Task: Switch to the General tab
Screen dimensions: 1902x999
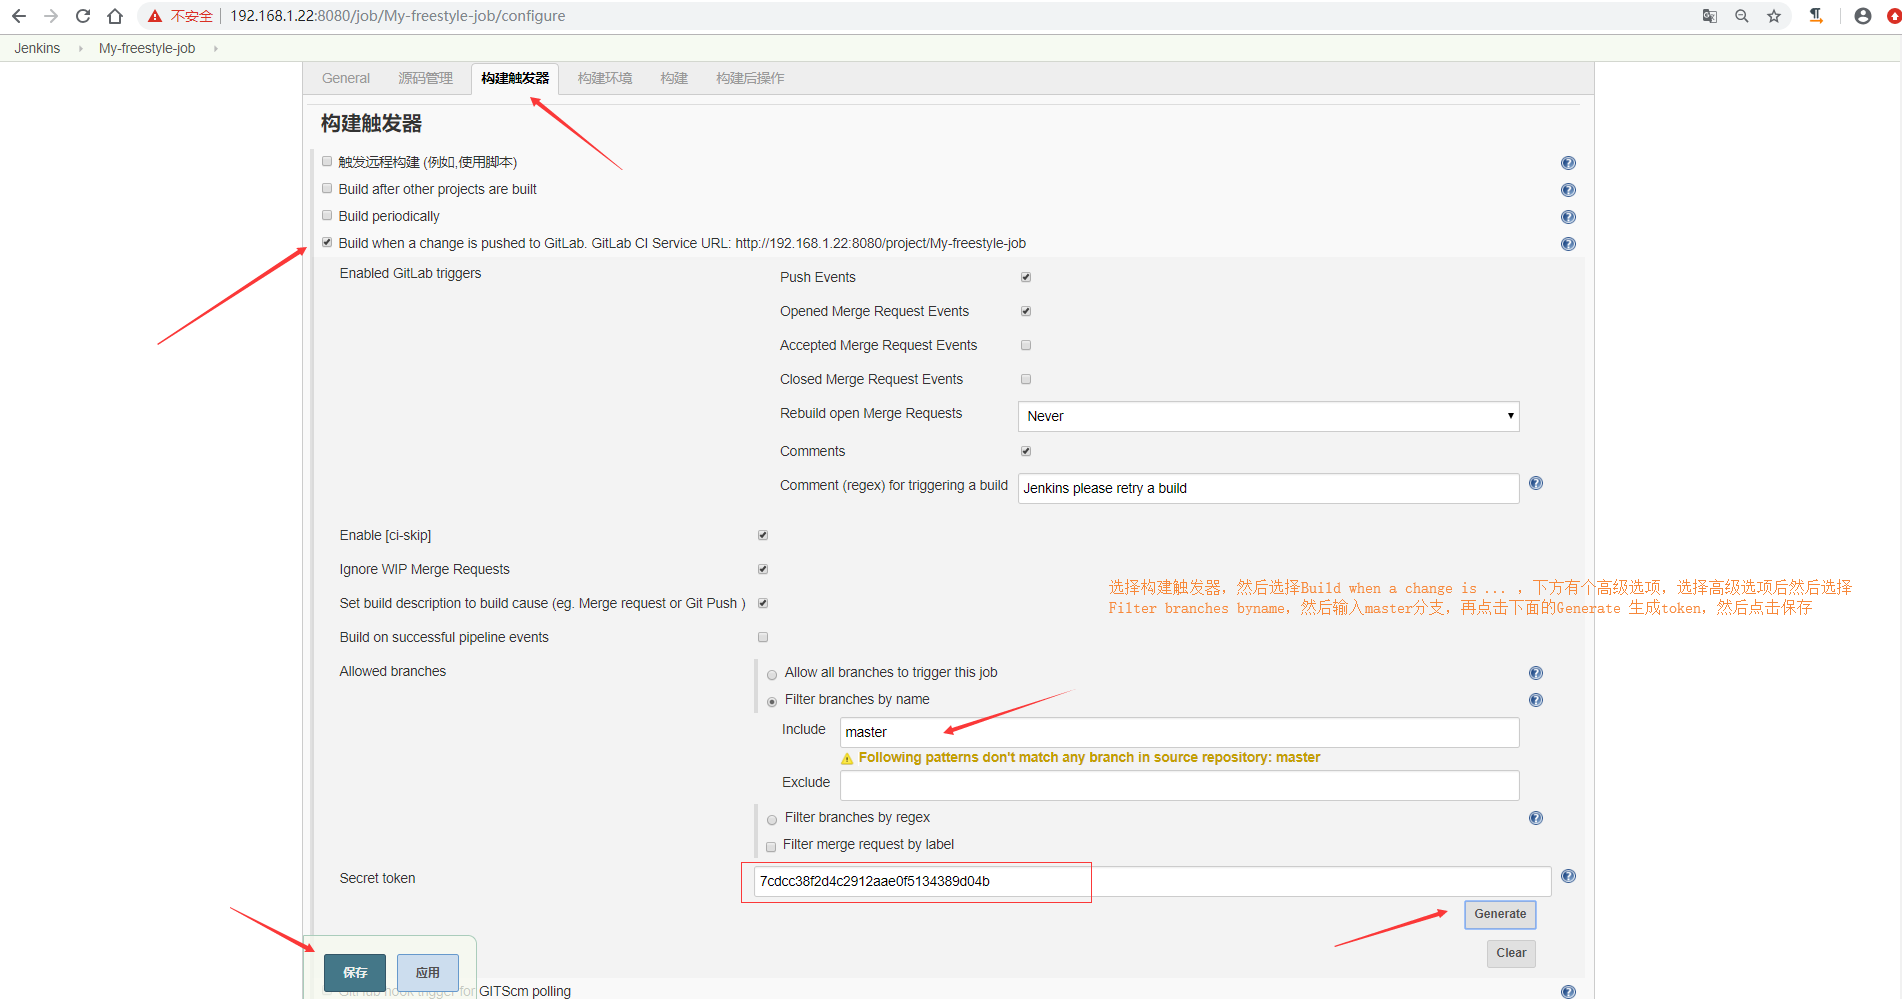Action: tap(346, 78)
